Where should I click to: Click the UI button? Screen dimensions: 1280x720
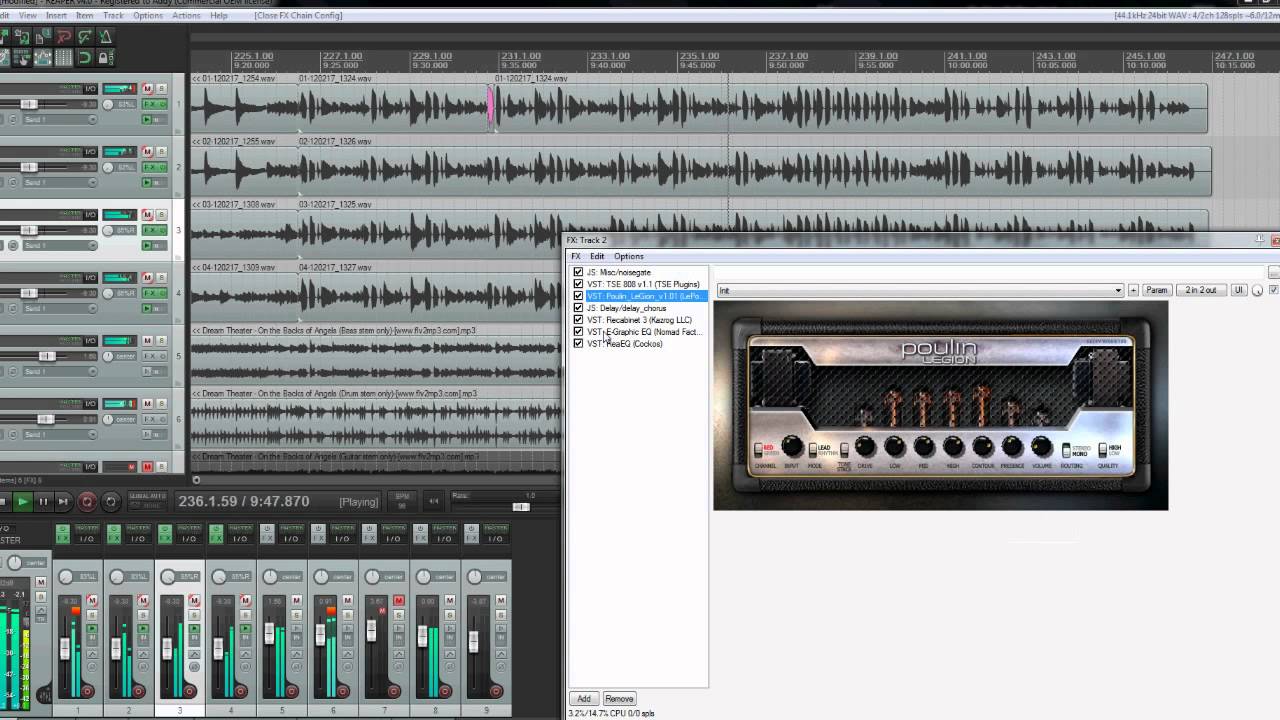click(x=1238, y=290)
